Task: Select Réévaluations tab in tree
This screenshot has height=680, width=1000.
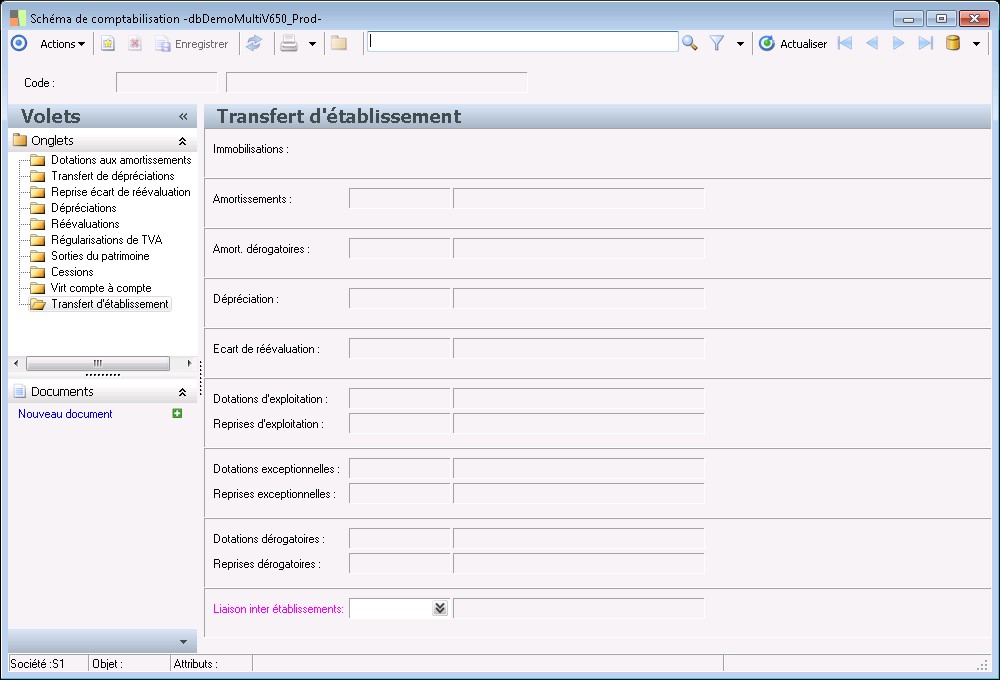Action: (85, 224)
